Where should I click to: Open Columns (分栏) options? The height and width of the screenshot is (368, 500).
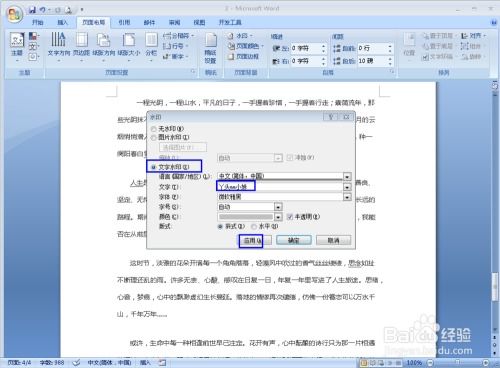[151, 47]
